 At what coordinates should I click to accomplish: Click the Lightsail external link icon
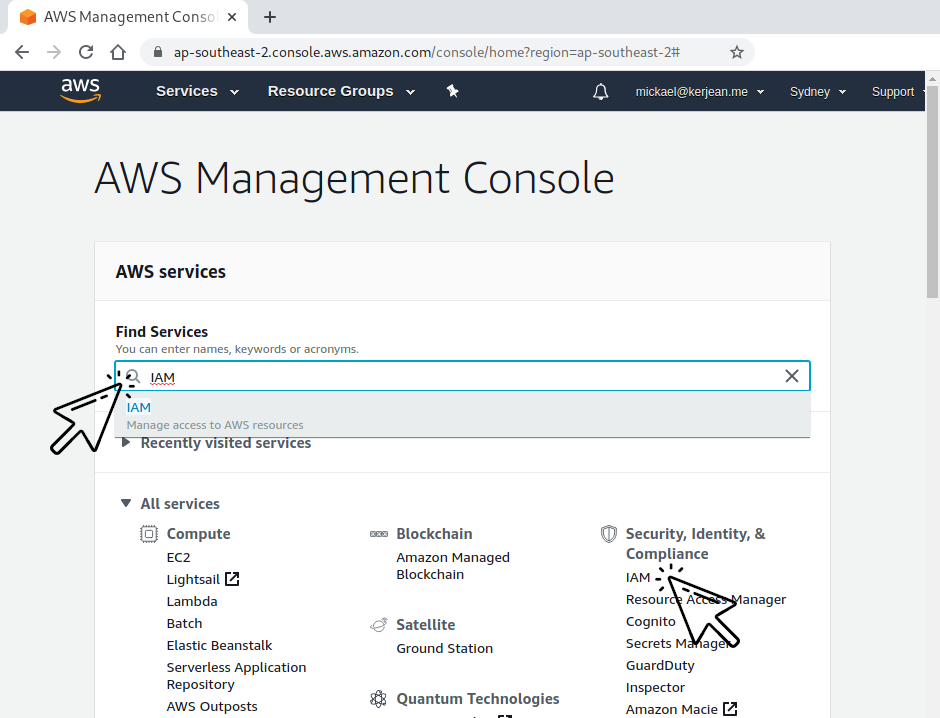pos(232,579)
